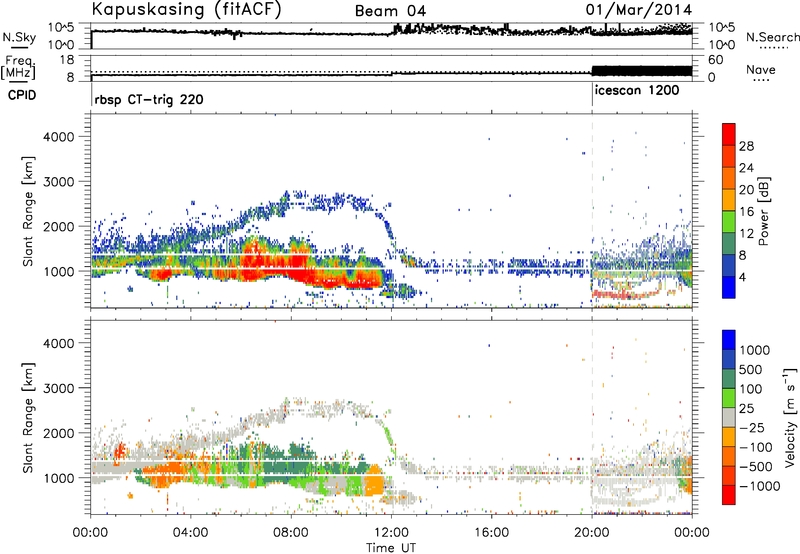The width and height of the screenshot is (800, 554).
Task: Click the "-1000" value on velocity scale
Action: point(759,486)
